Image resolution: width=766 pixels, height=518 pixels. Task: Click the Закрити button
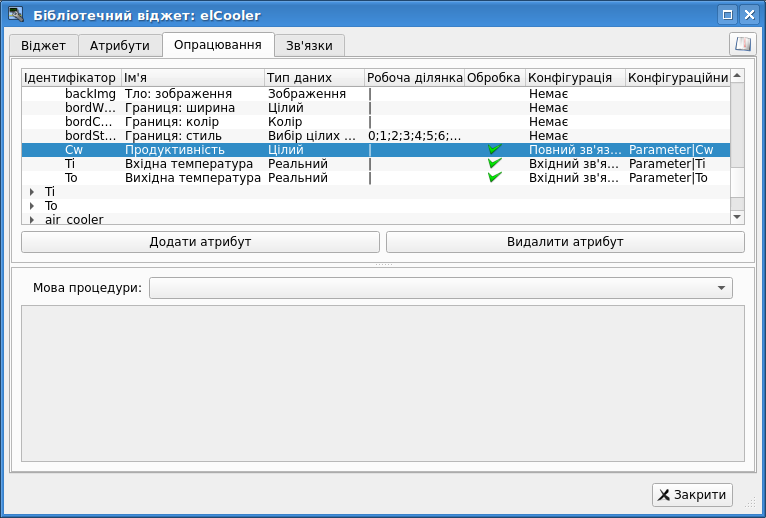(x=692, y=495)
